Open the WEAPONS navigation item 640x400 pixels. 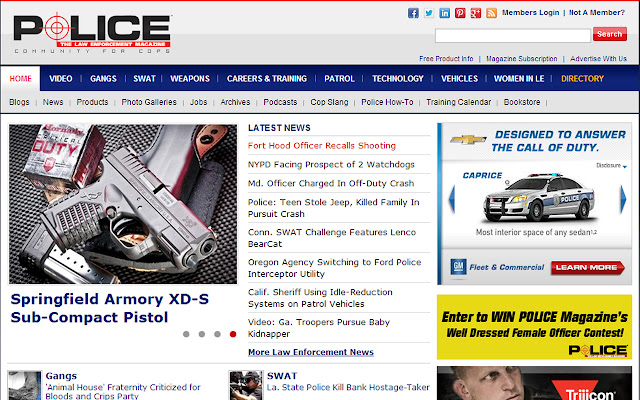point(190,78)
